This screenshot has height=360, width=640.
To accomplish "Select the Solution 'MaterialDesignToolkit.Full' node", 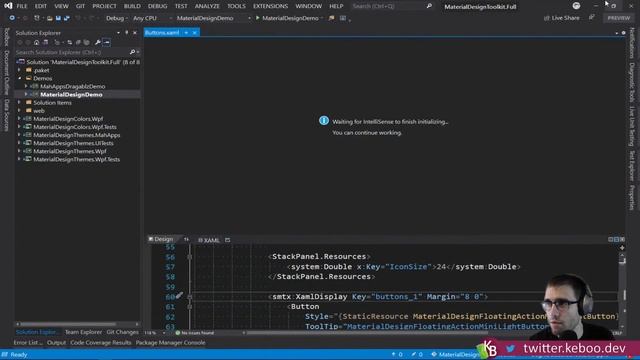I will pos(79,62).
